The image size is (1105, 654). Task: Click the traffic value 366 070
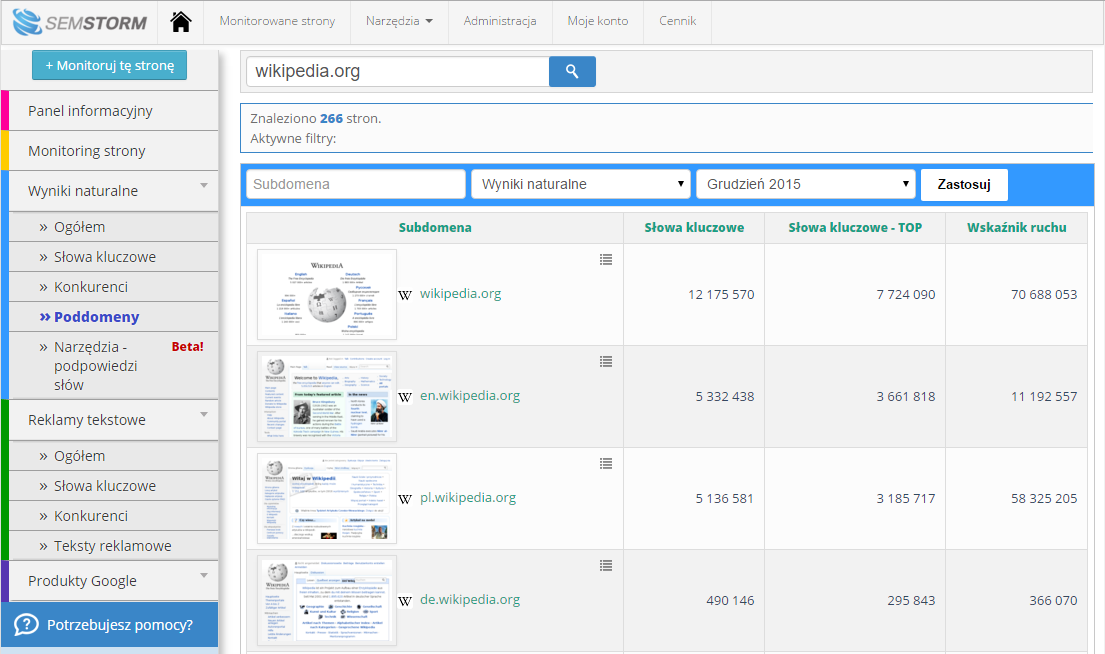[x=1053, y=601]
